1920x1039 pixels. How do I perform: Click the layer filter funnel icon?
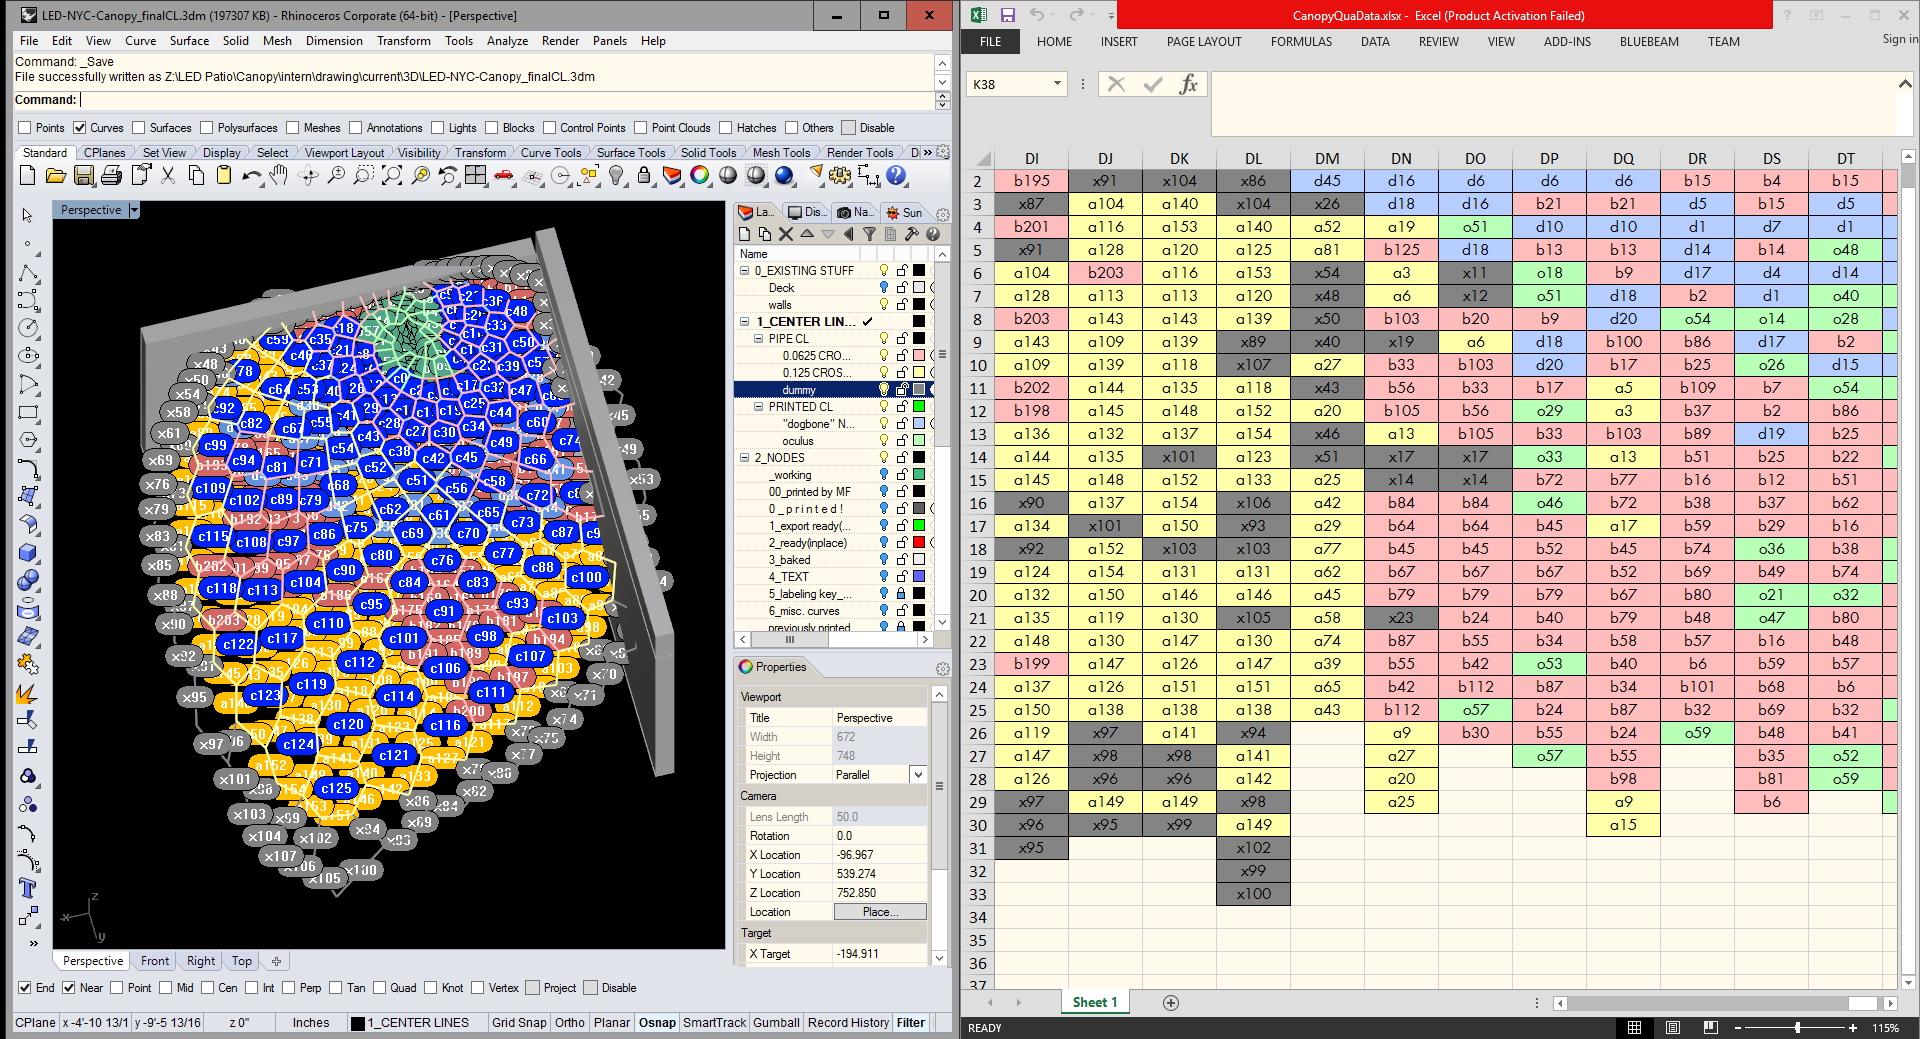point(869,234)
